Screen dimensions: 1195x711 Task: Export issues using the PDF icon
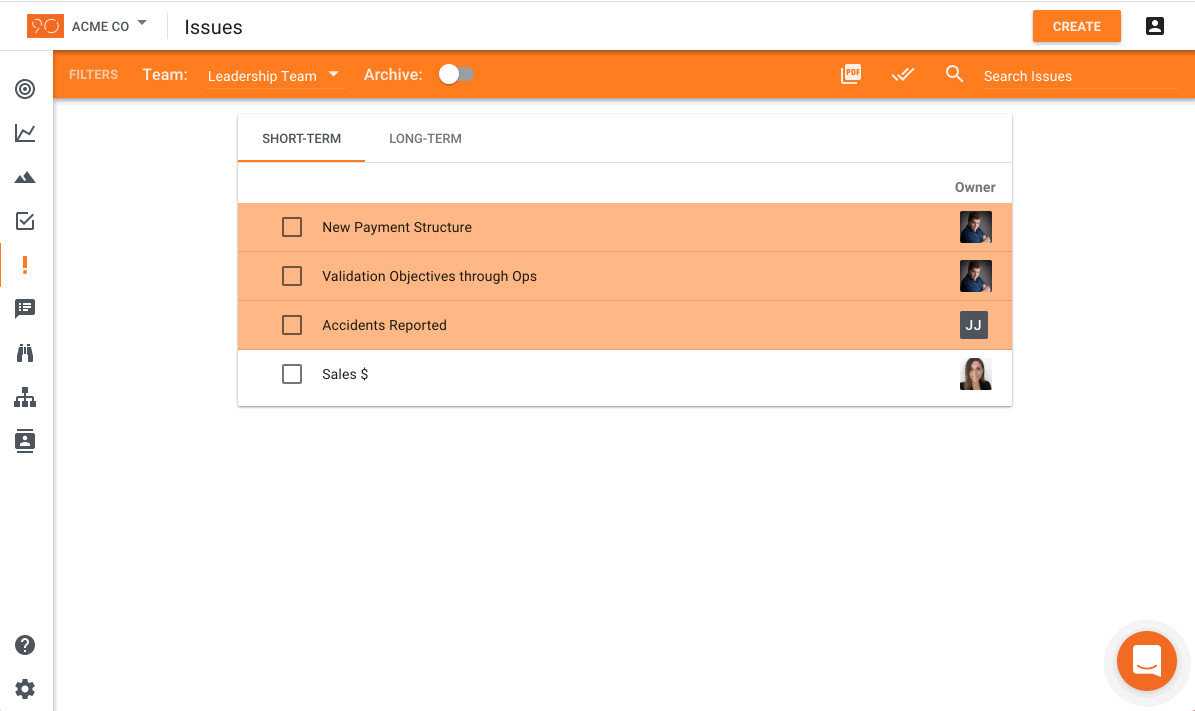[x=851, y=74]
